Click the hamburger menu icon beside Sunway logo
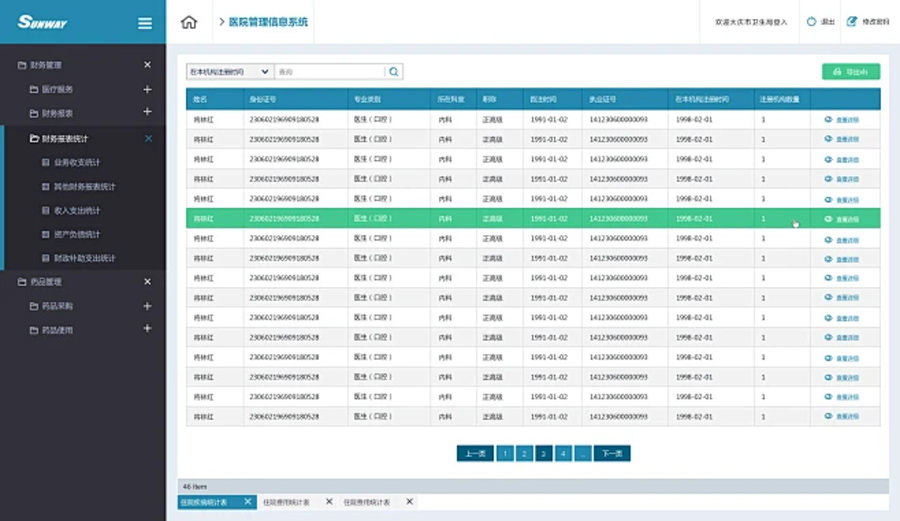900x521 pixels. pyautogui.click(x=145, y=23)
